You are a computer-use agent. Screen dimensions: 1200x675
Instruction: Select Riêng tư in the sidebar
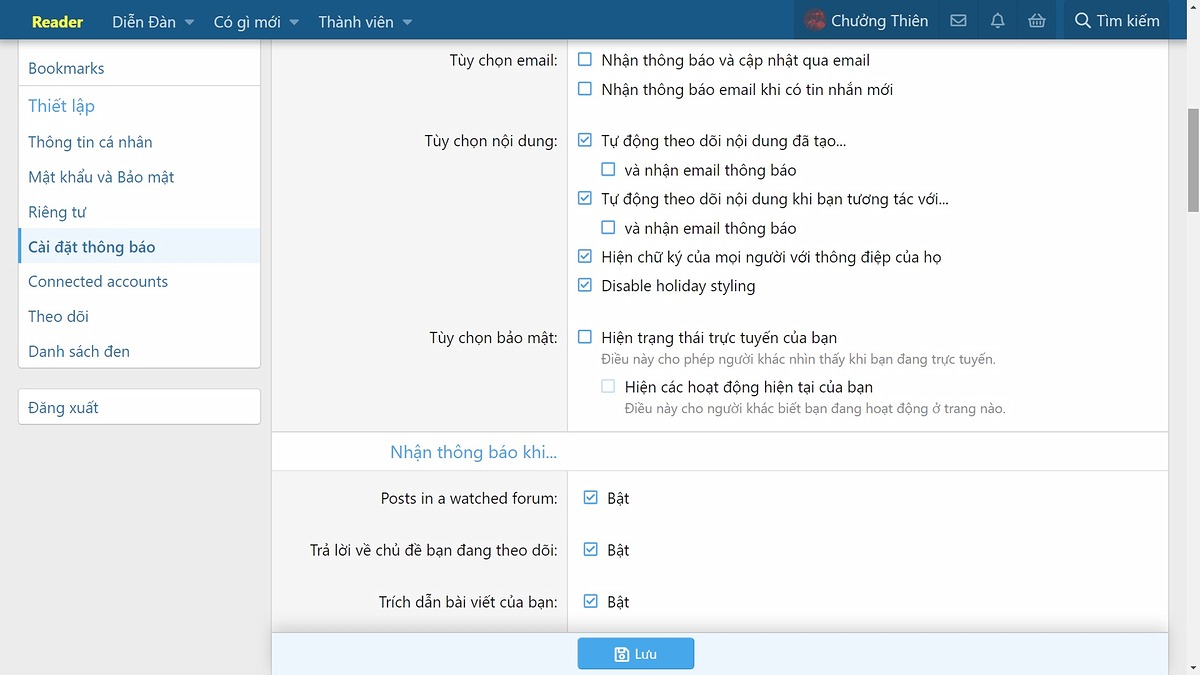(57, 212)
